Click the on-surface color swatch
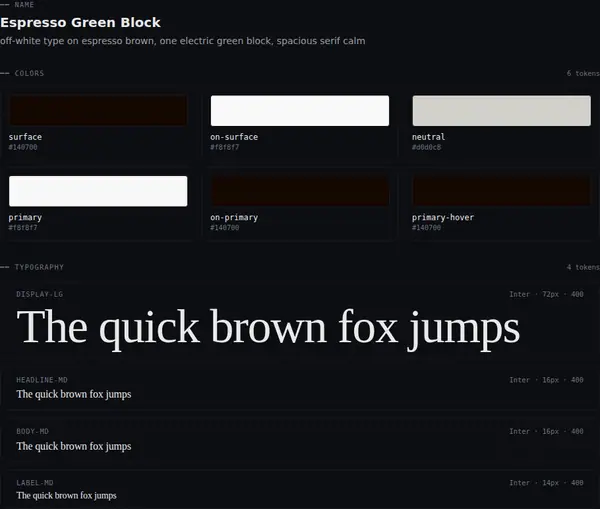Image resolution: width=600 pixels, height=509 pixels. (300, 111)
